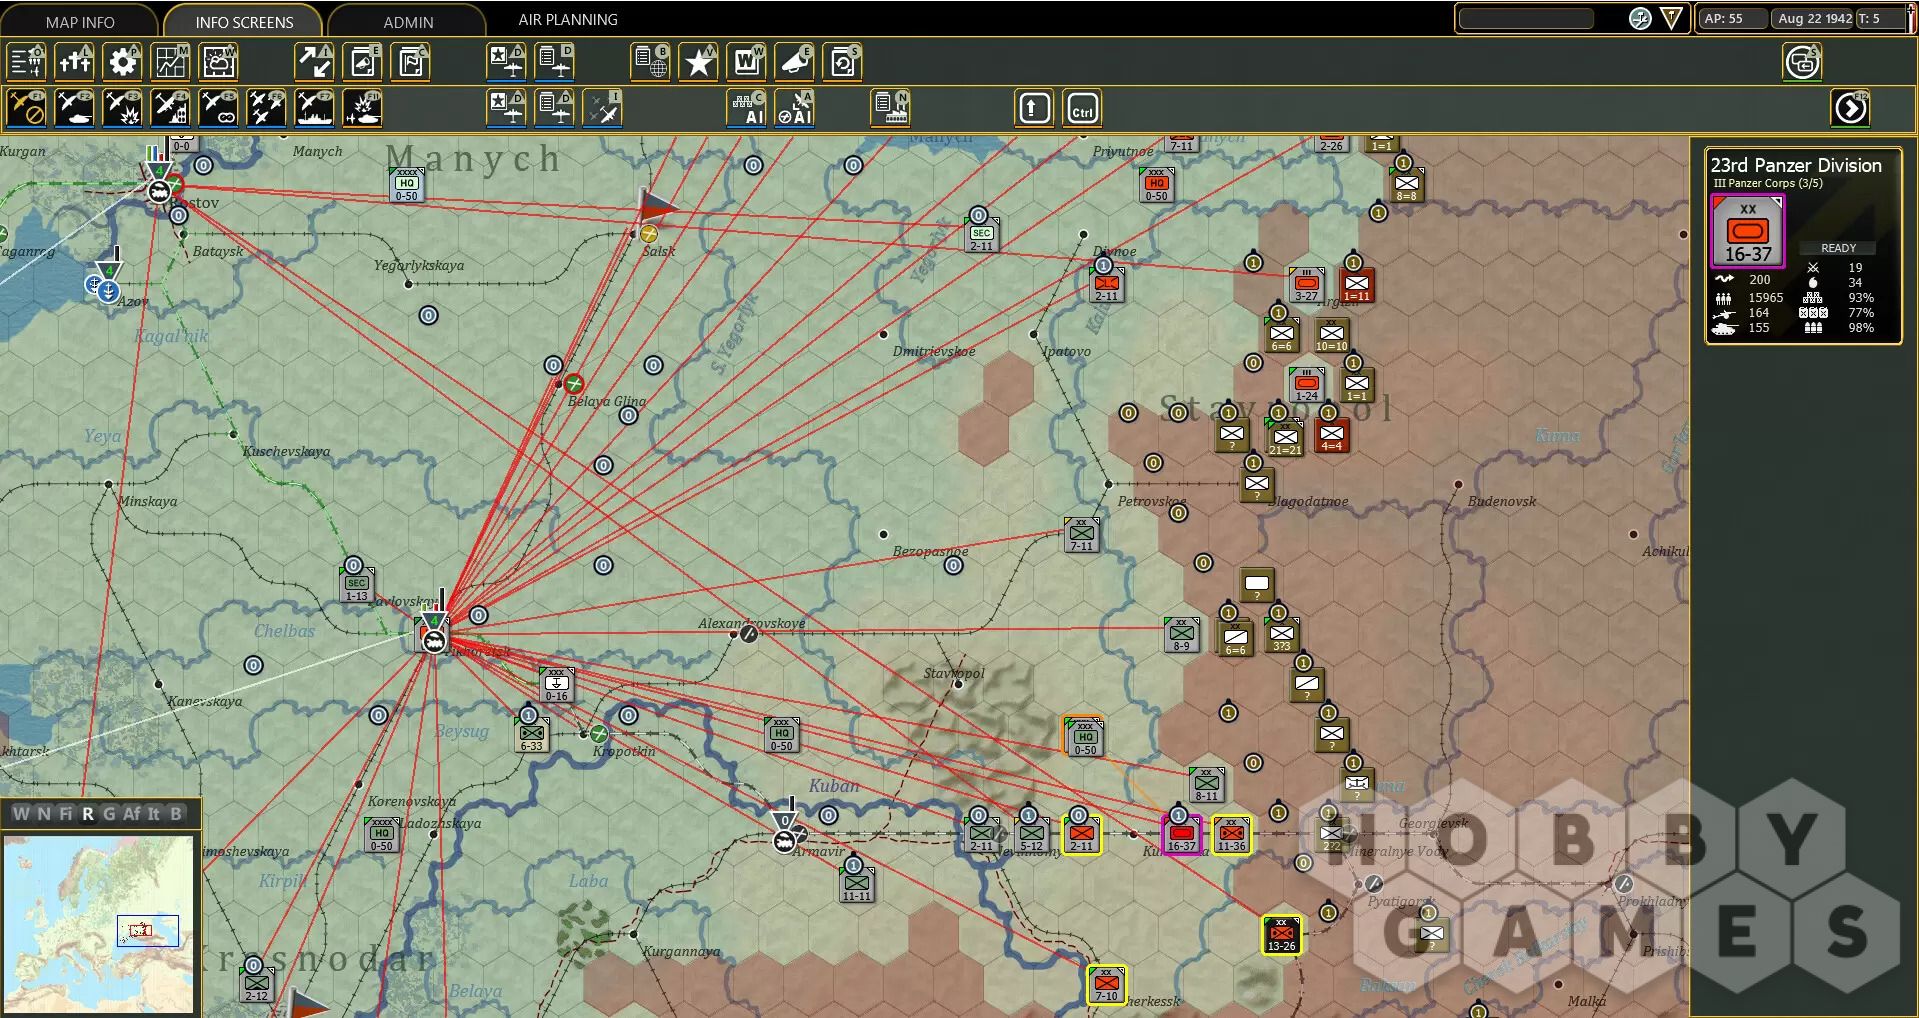
Task: Switch to the INFO SCREENS tab
Action: click(x=244, y=21)
